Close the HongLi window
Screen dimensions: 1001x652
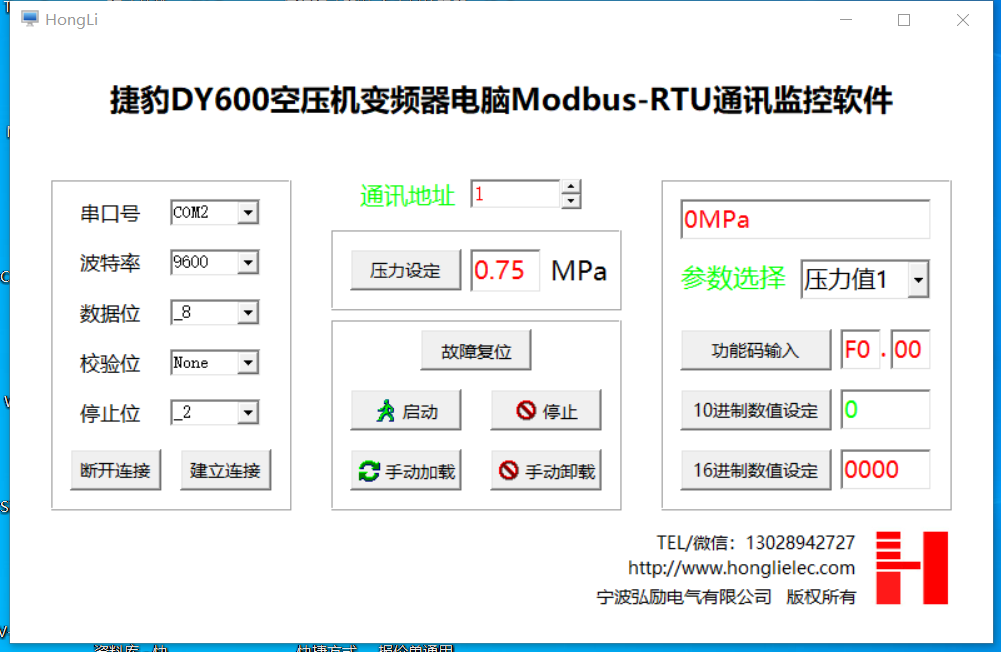click(x=963, y=20)
